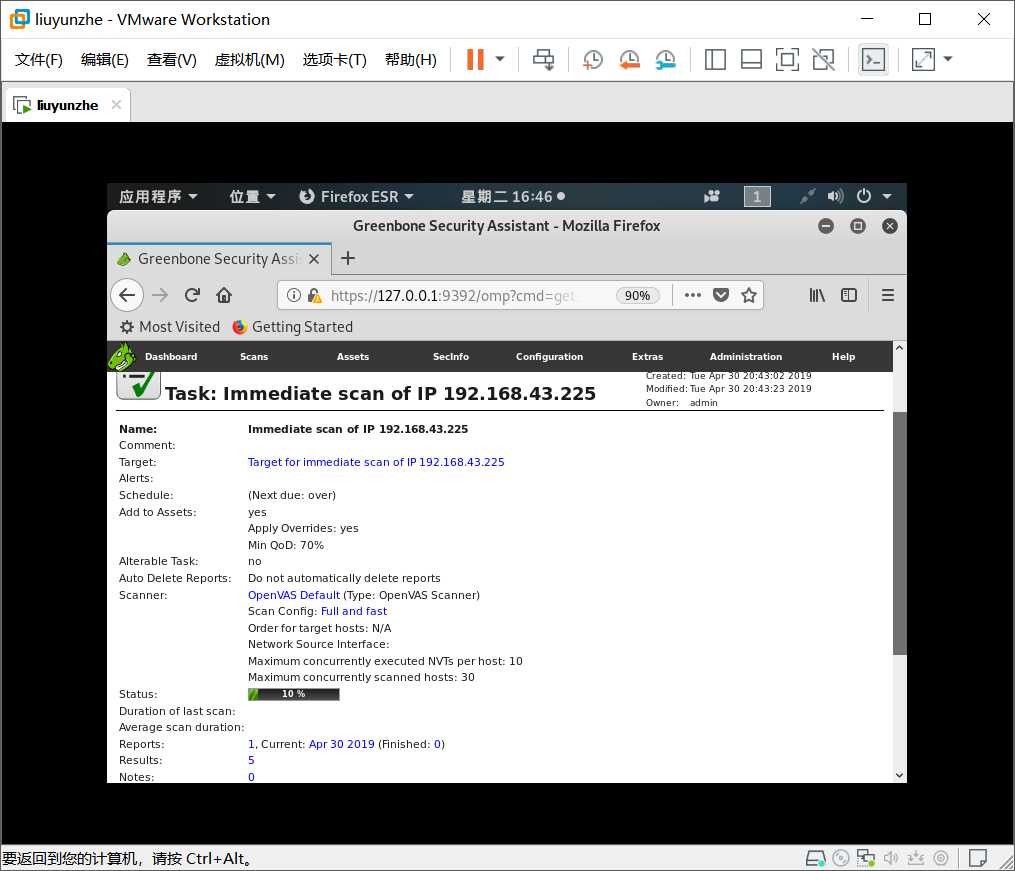
Task: Open the guest power system menu
Action: 873,196
